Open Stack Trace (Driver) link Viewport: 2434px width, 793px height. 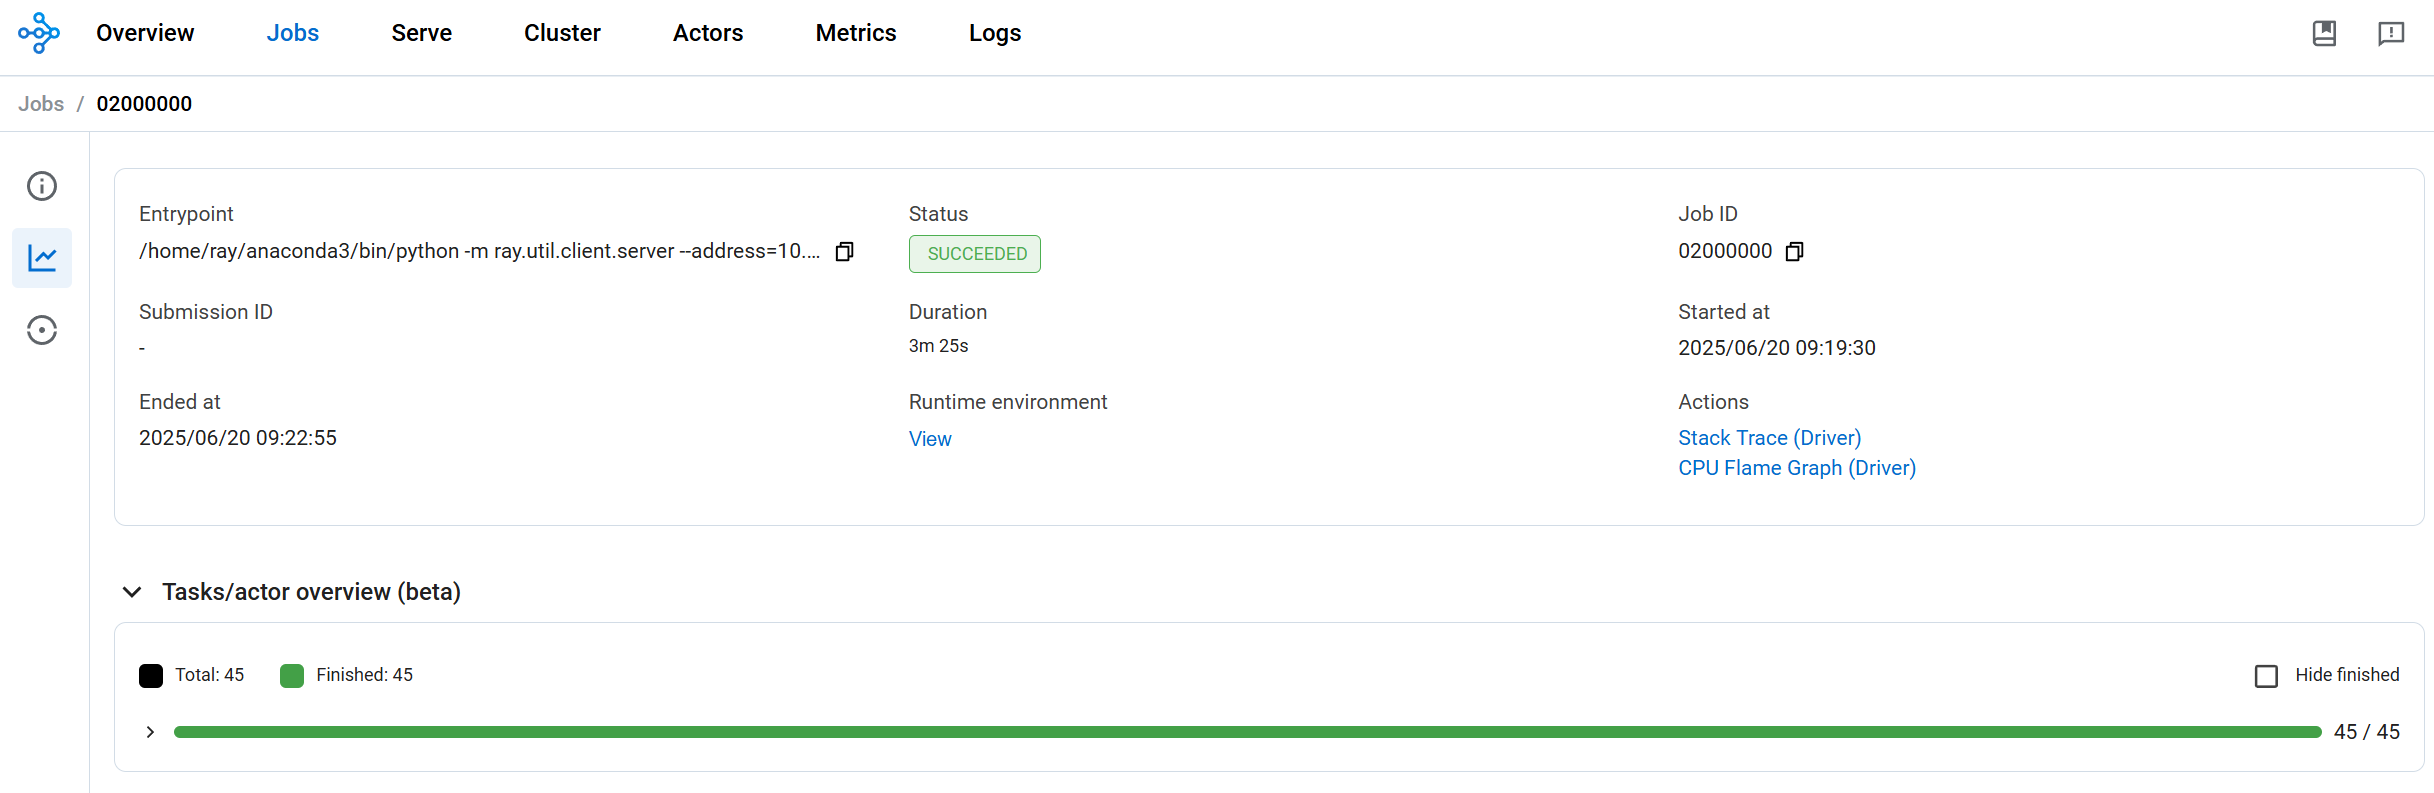[x=1769, y=438]
